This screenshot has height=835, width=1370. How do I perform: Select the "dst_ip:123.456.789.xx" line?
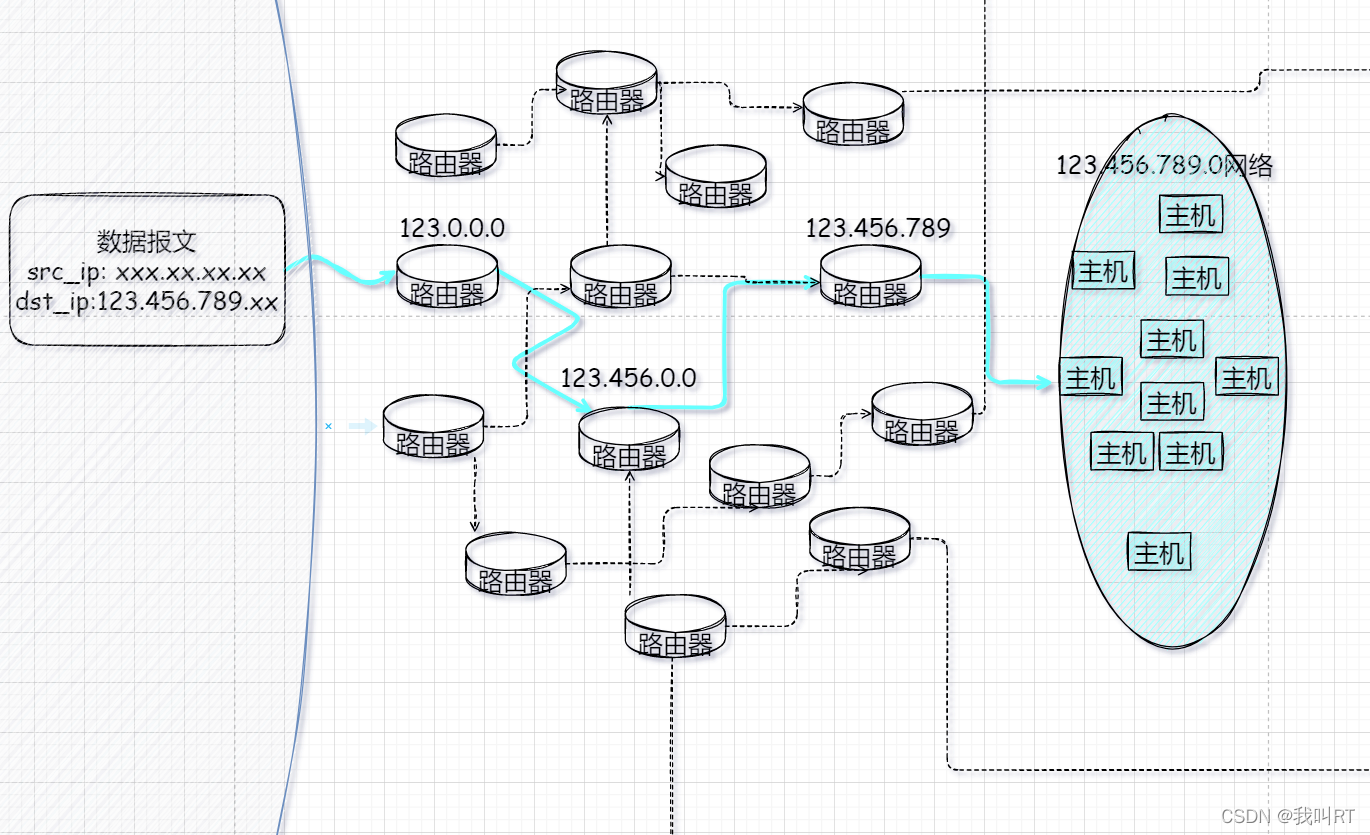147,301
